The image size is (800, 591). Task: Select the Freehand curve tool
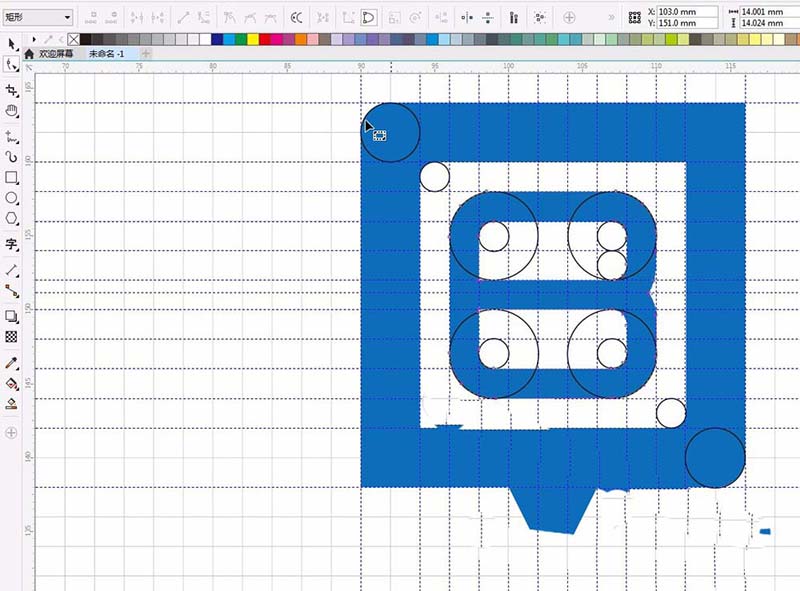[11, 137]
